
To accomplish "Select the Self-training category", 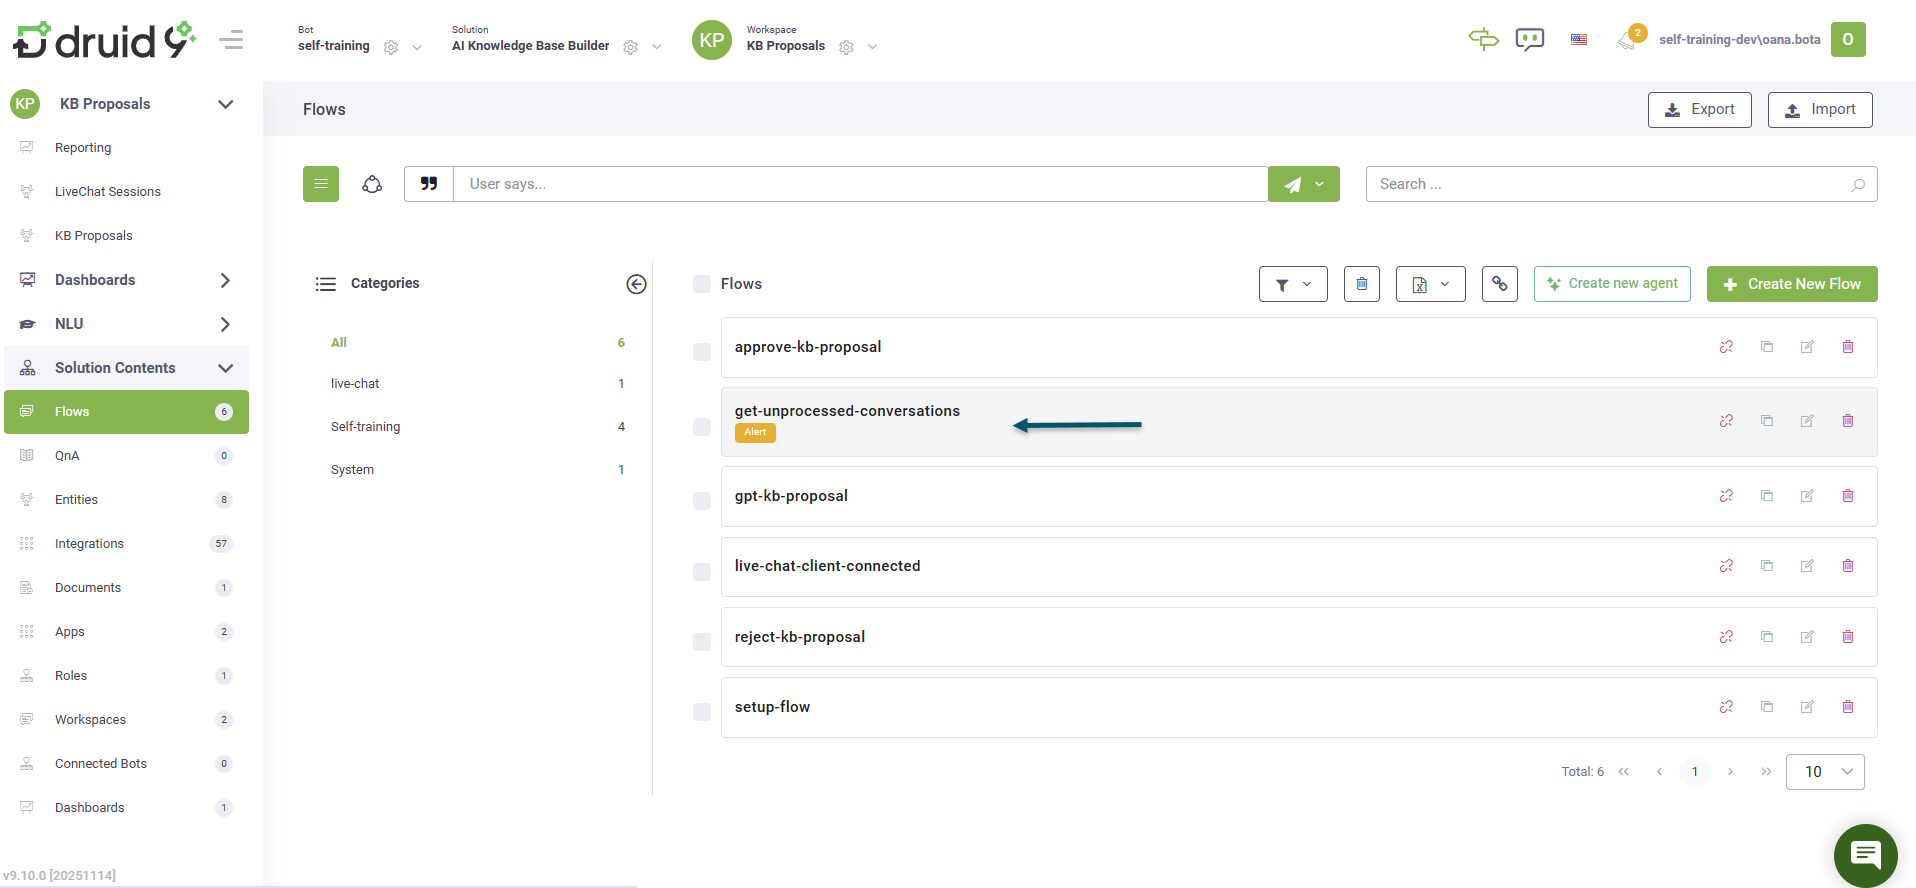I will tap(365, 427).
